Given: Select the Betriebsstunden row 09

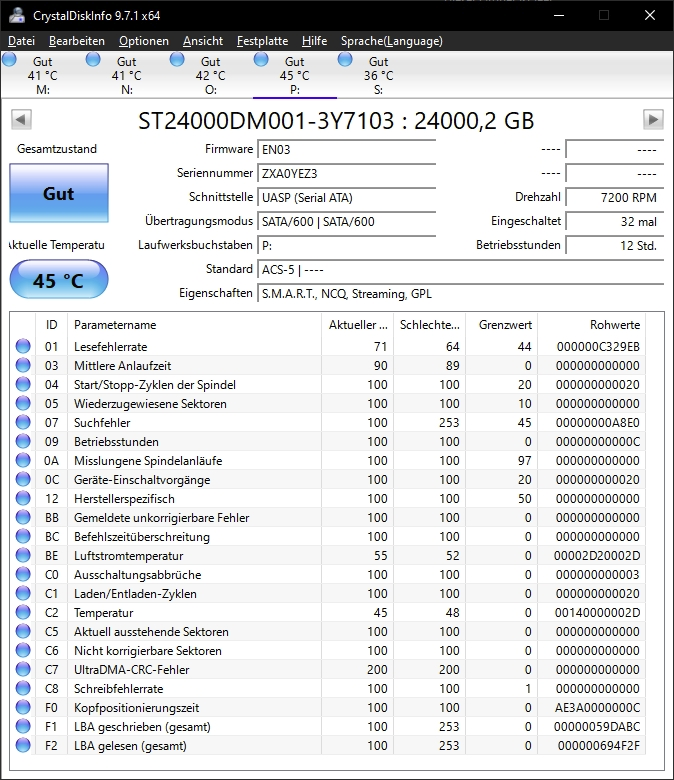Looking at the screenshot, I should 328,441.
